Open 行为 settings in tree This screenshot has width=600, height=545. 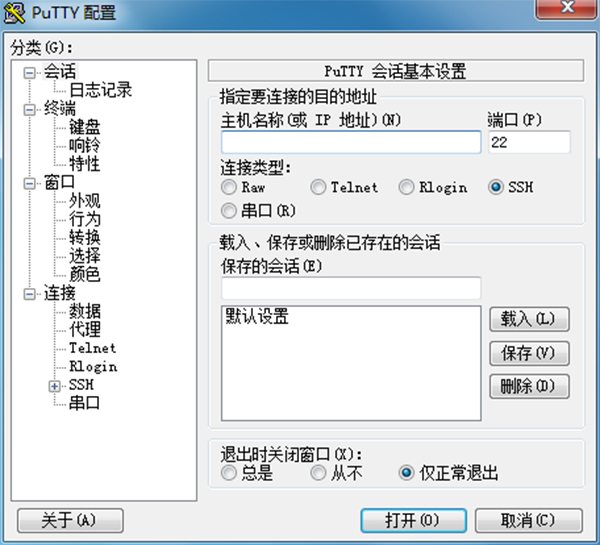pyautogui.click(x=85, y=220)
